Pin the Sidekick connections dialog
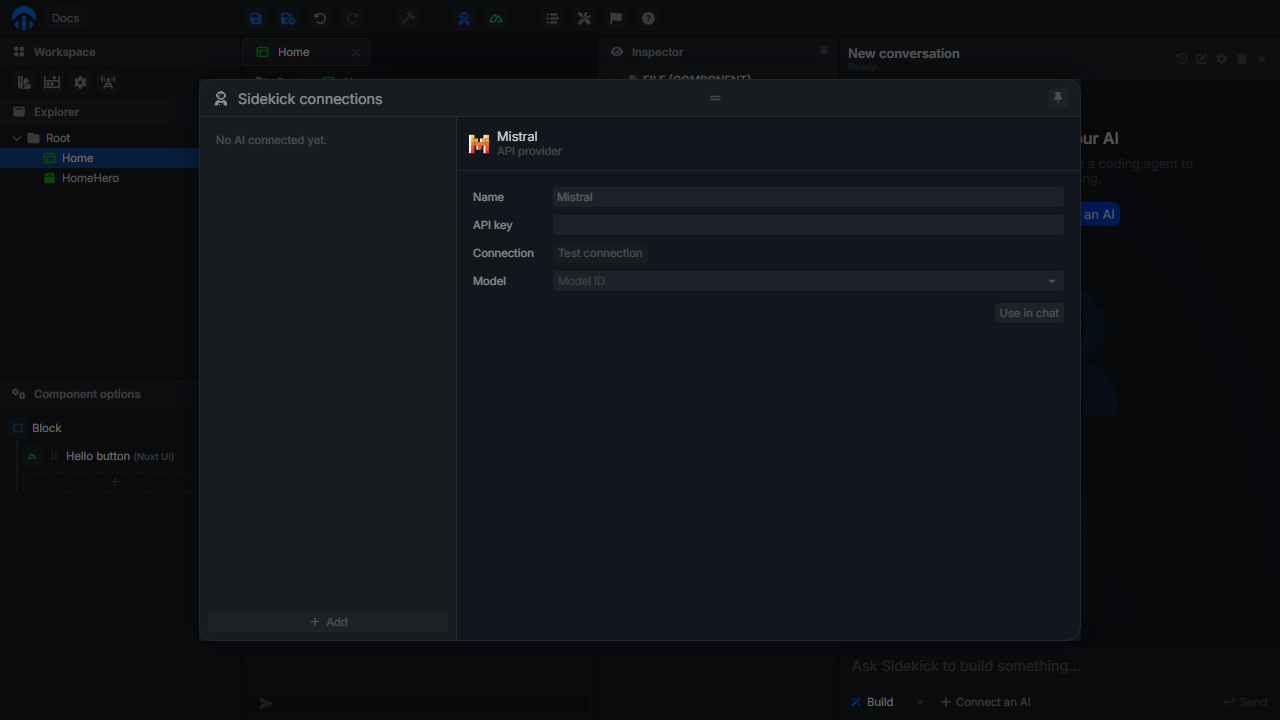 pyautogui.click(x=1058, y=98)
